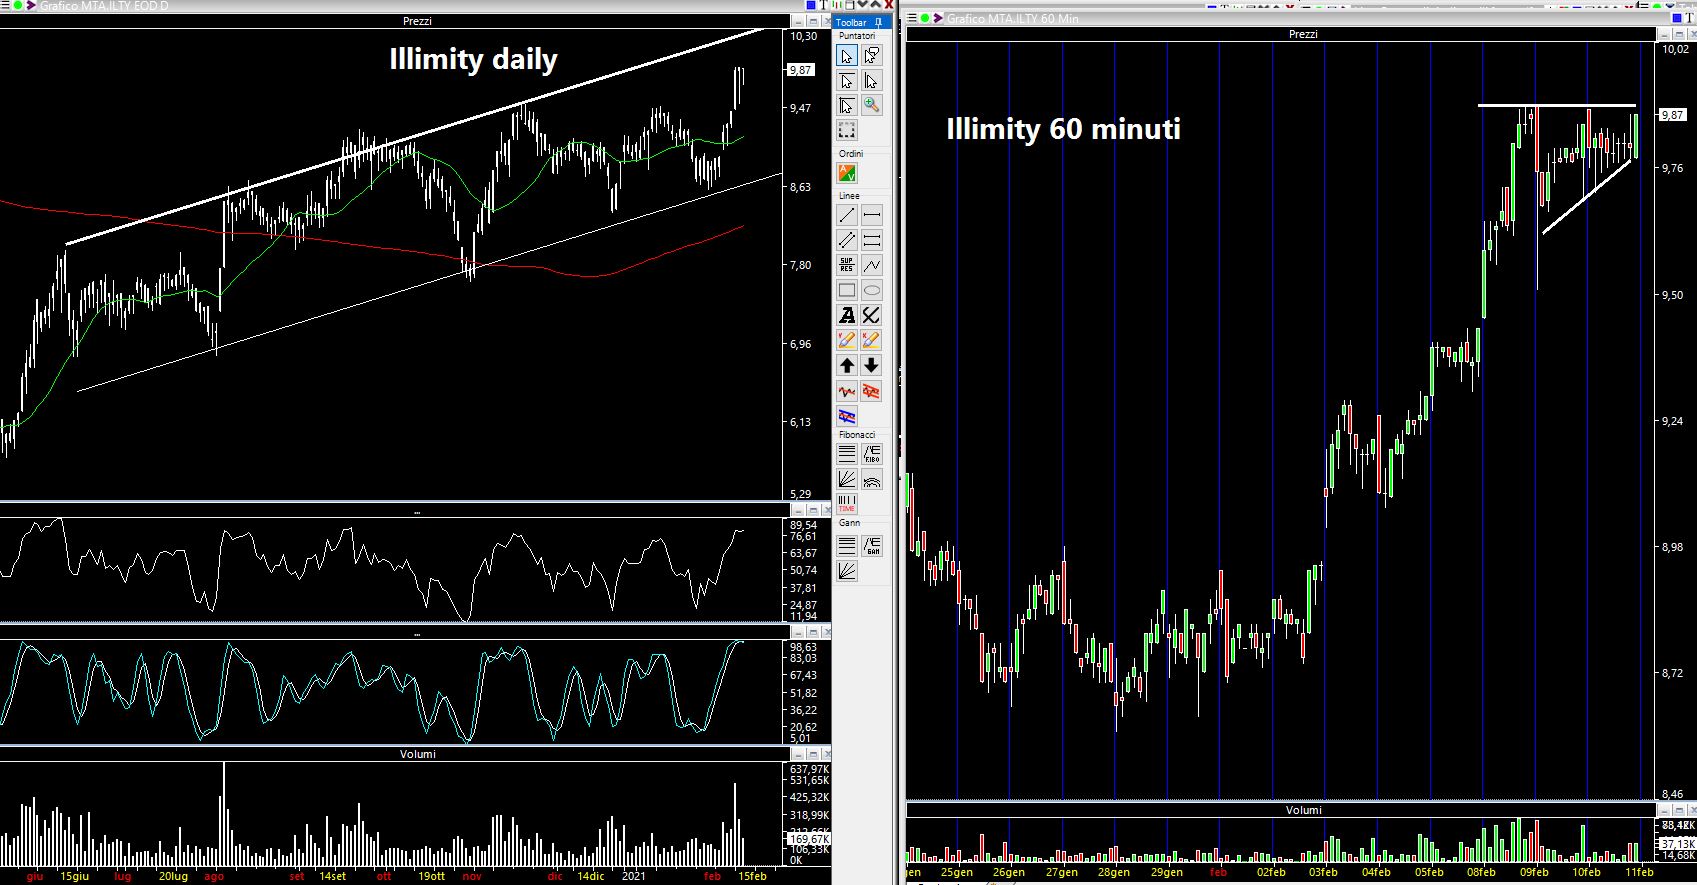Image resolution: width=1697 pixels, height=885 pixels.
Task: Select the red oscillating line study tool
Action: [847, 391]
